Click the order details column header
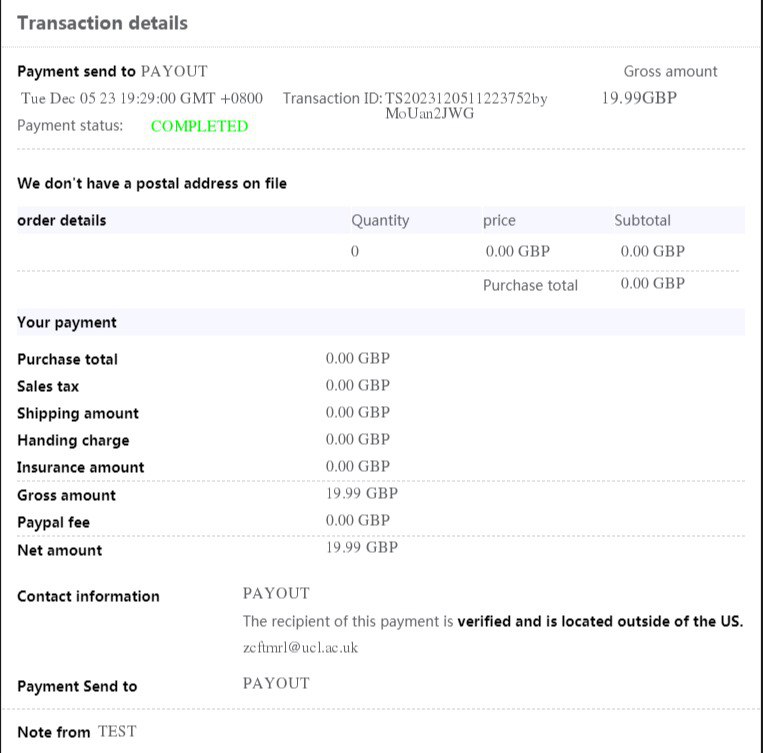 [62, 220]
